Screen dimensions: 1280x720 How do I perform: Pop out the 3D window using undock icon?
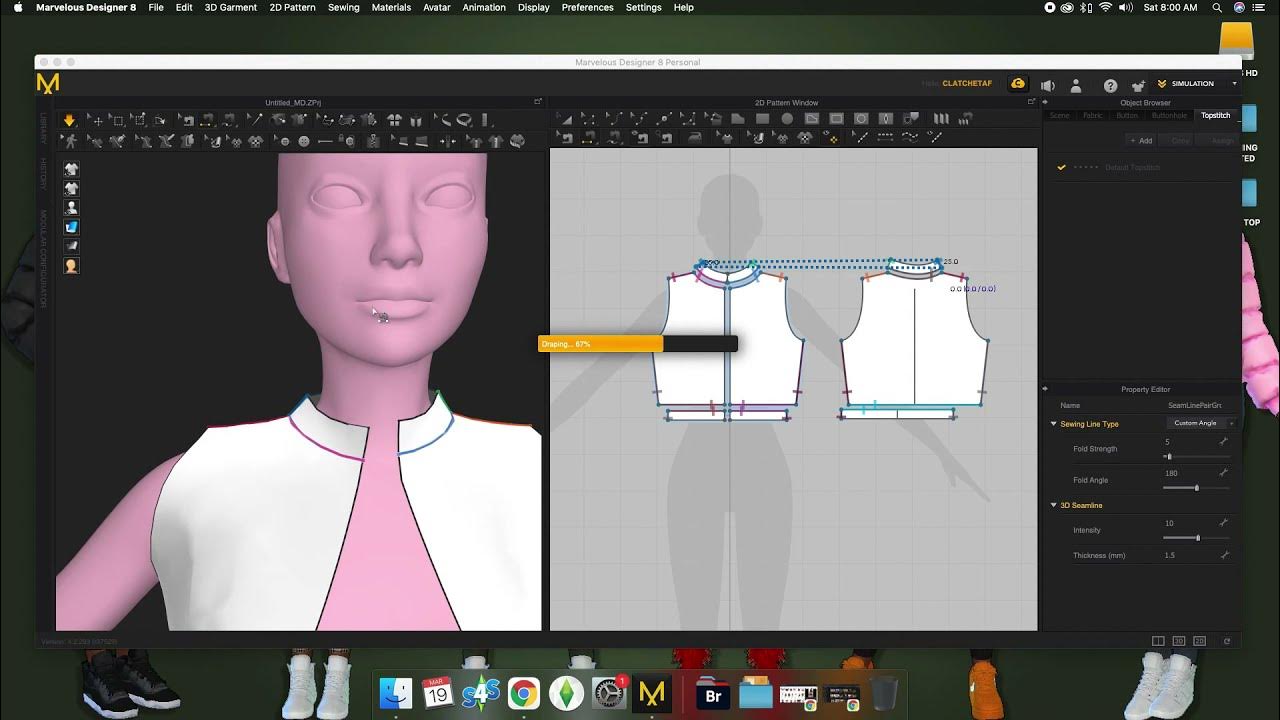pyautogui.click(x=538, y=102)
